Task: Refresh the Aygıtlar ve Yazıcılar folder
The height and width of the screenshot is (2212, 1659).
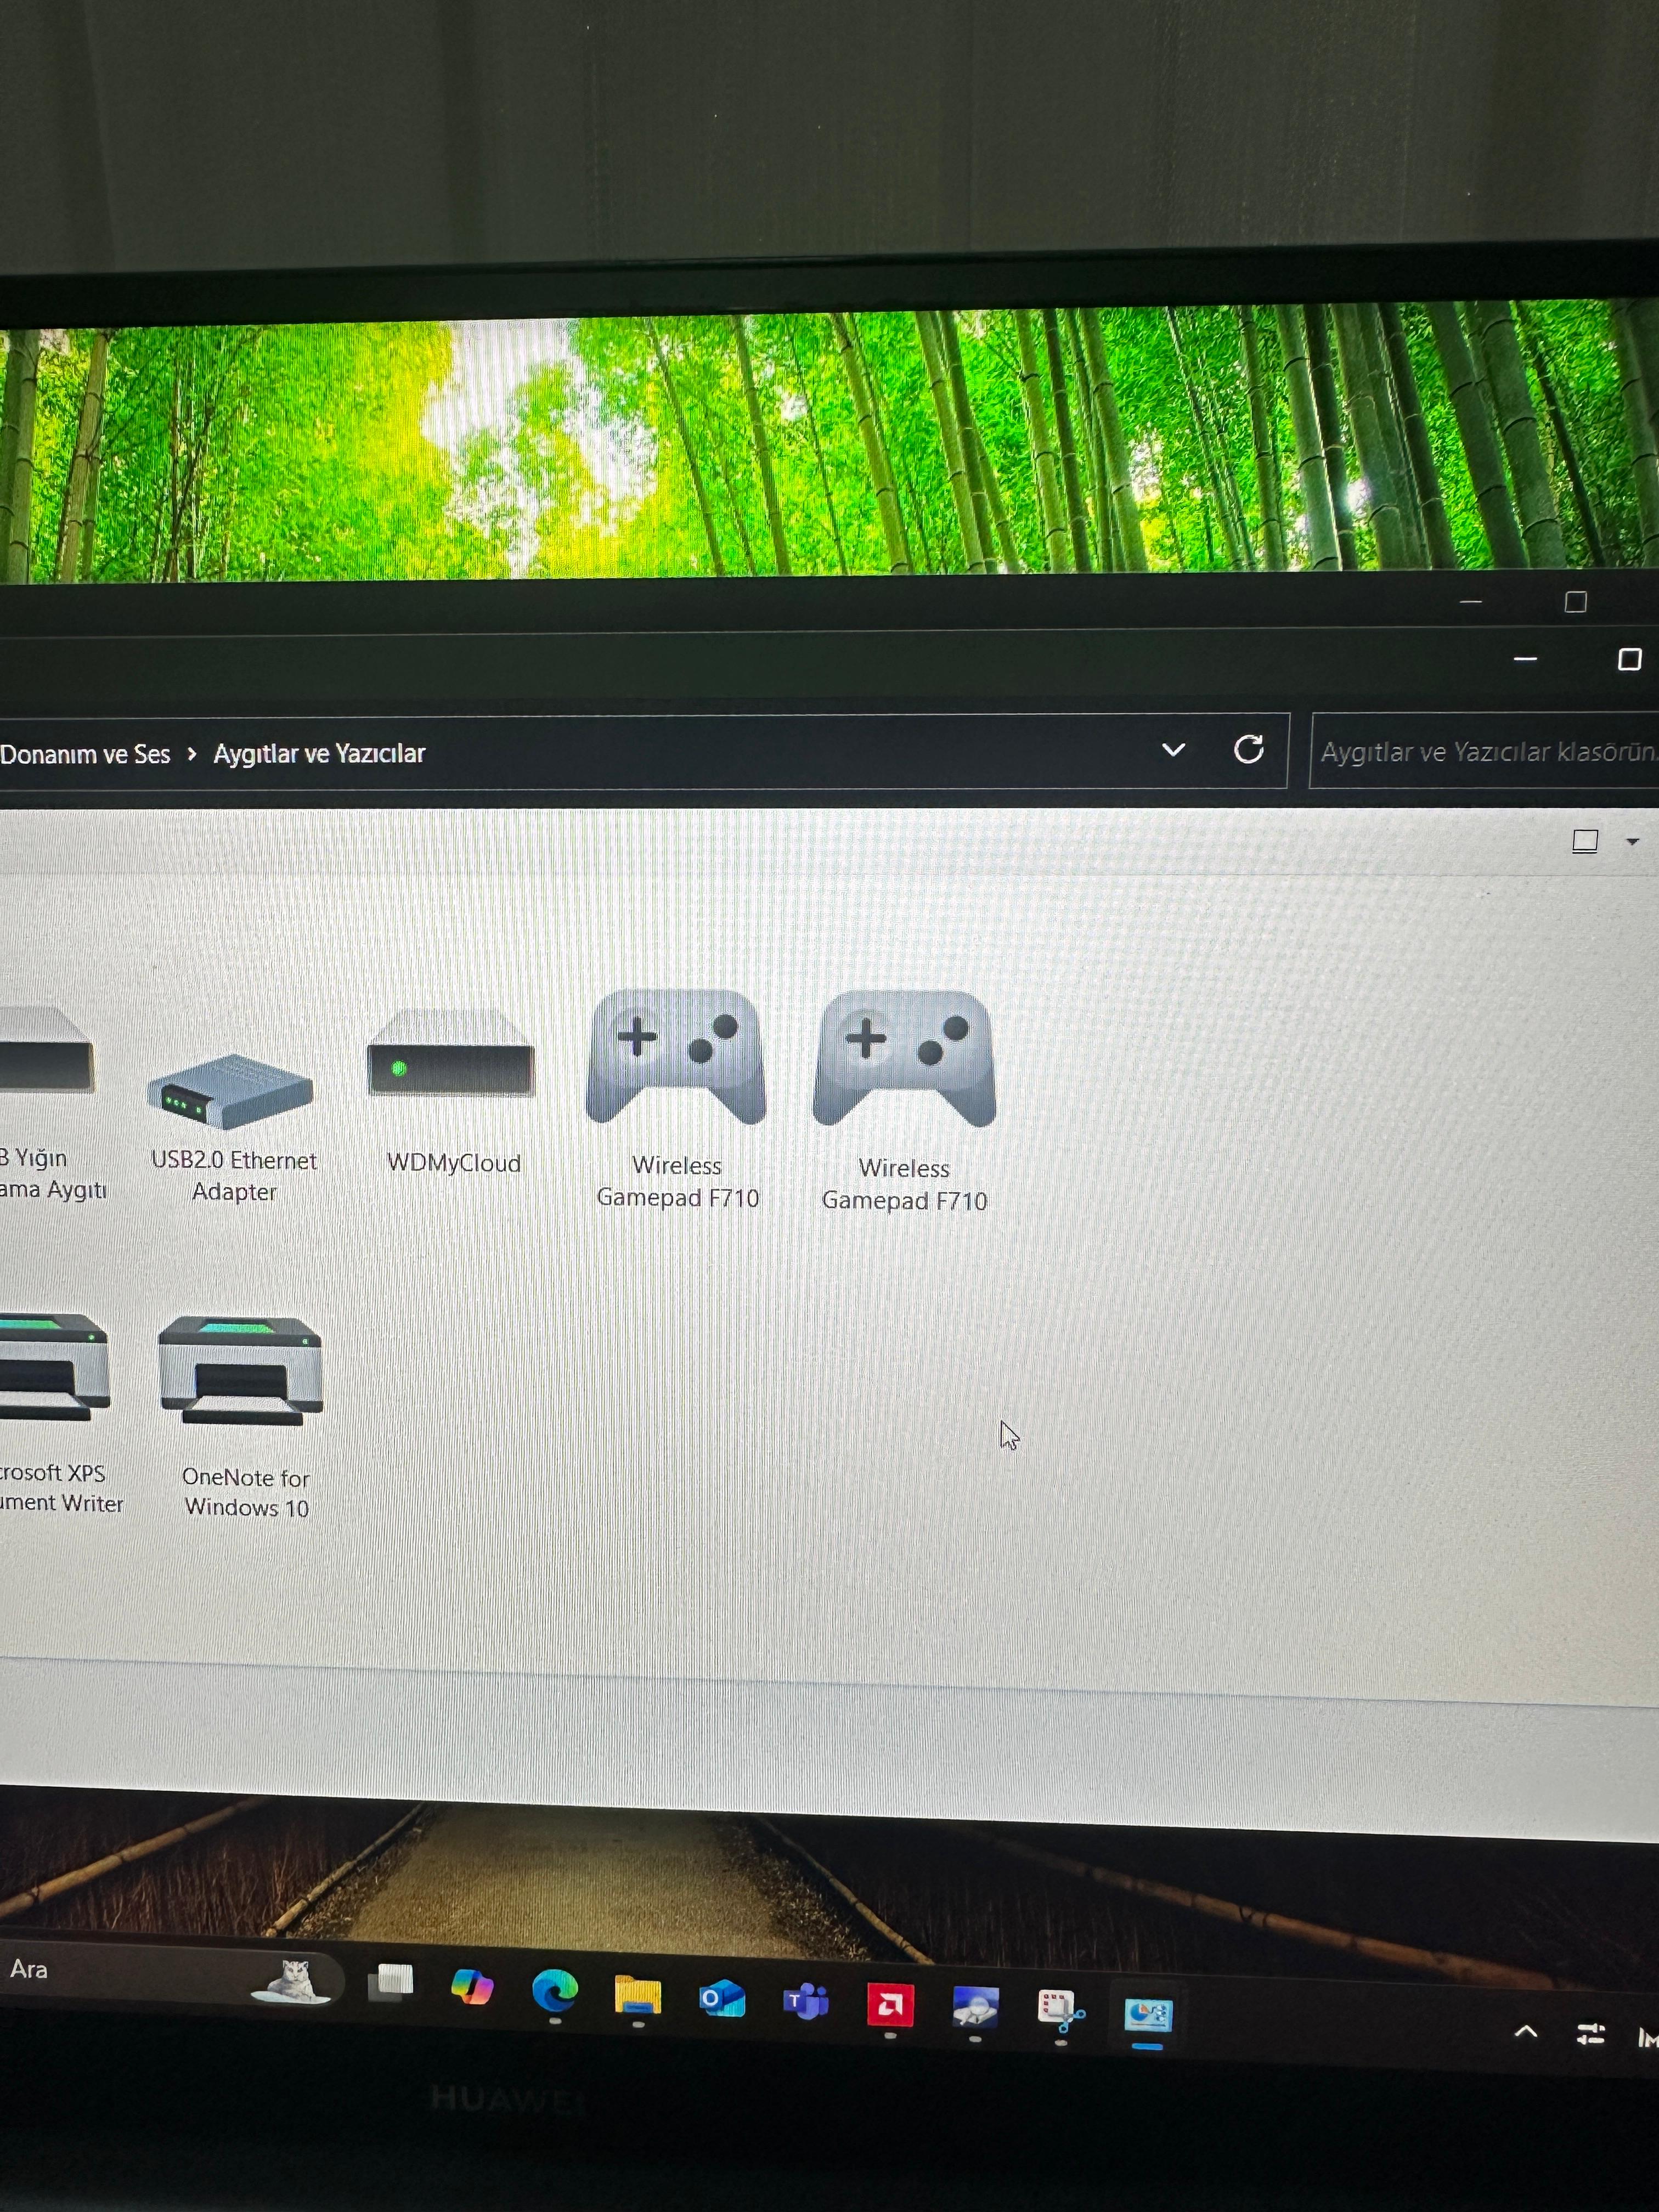Action: [x=1248, y=750]
